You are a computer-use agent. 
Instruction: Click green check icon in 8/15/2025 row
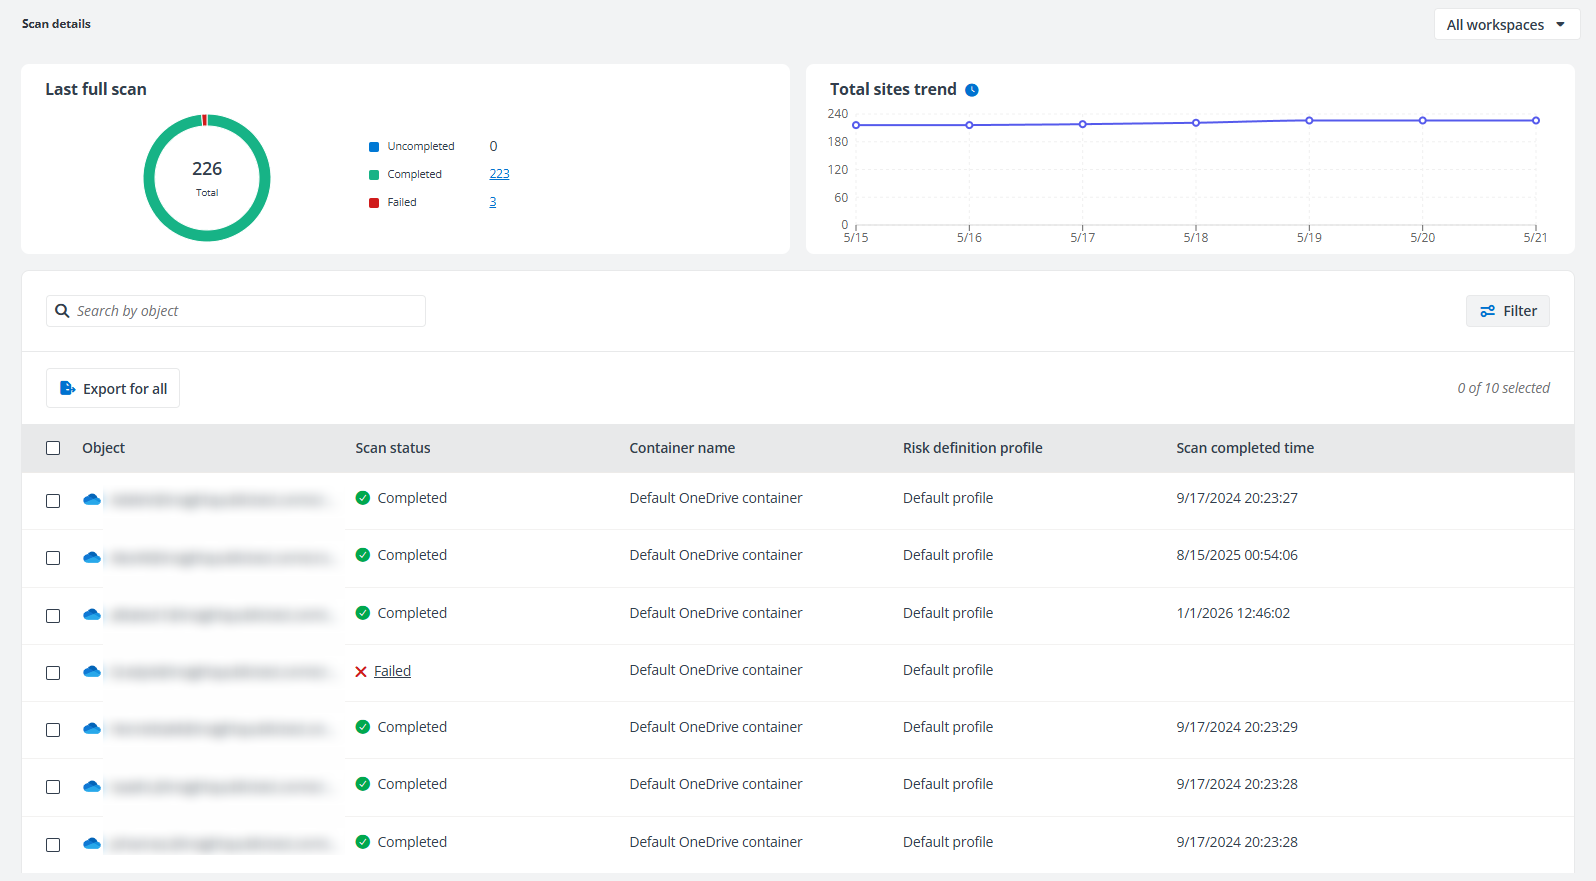pyautogui.click(x=363, y=555)
